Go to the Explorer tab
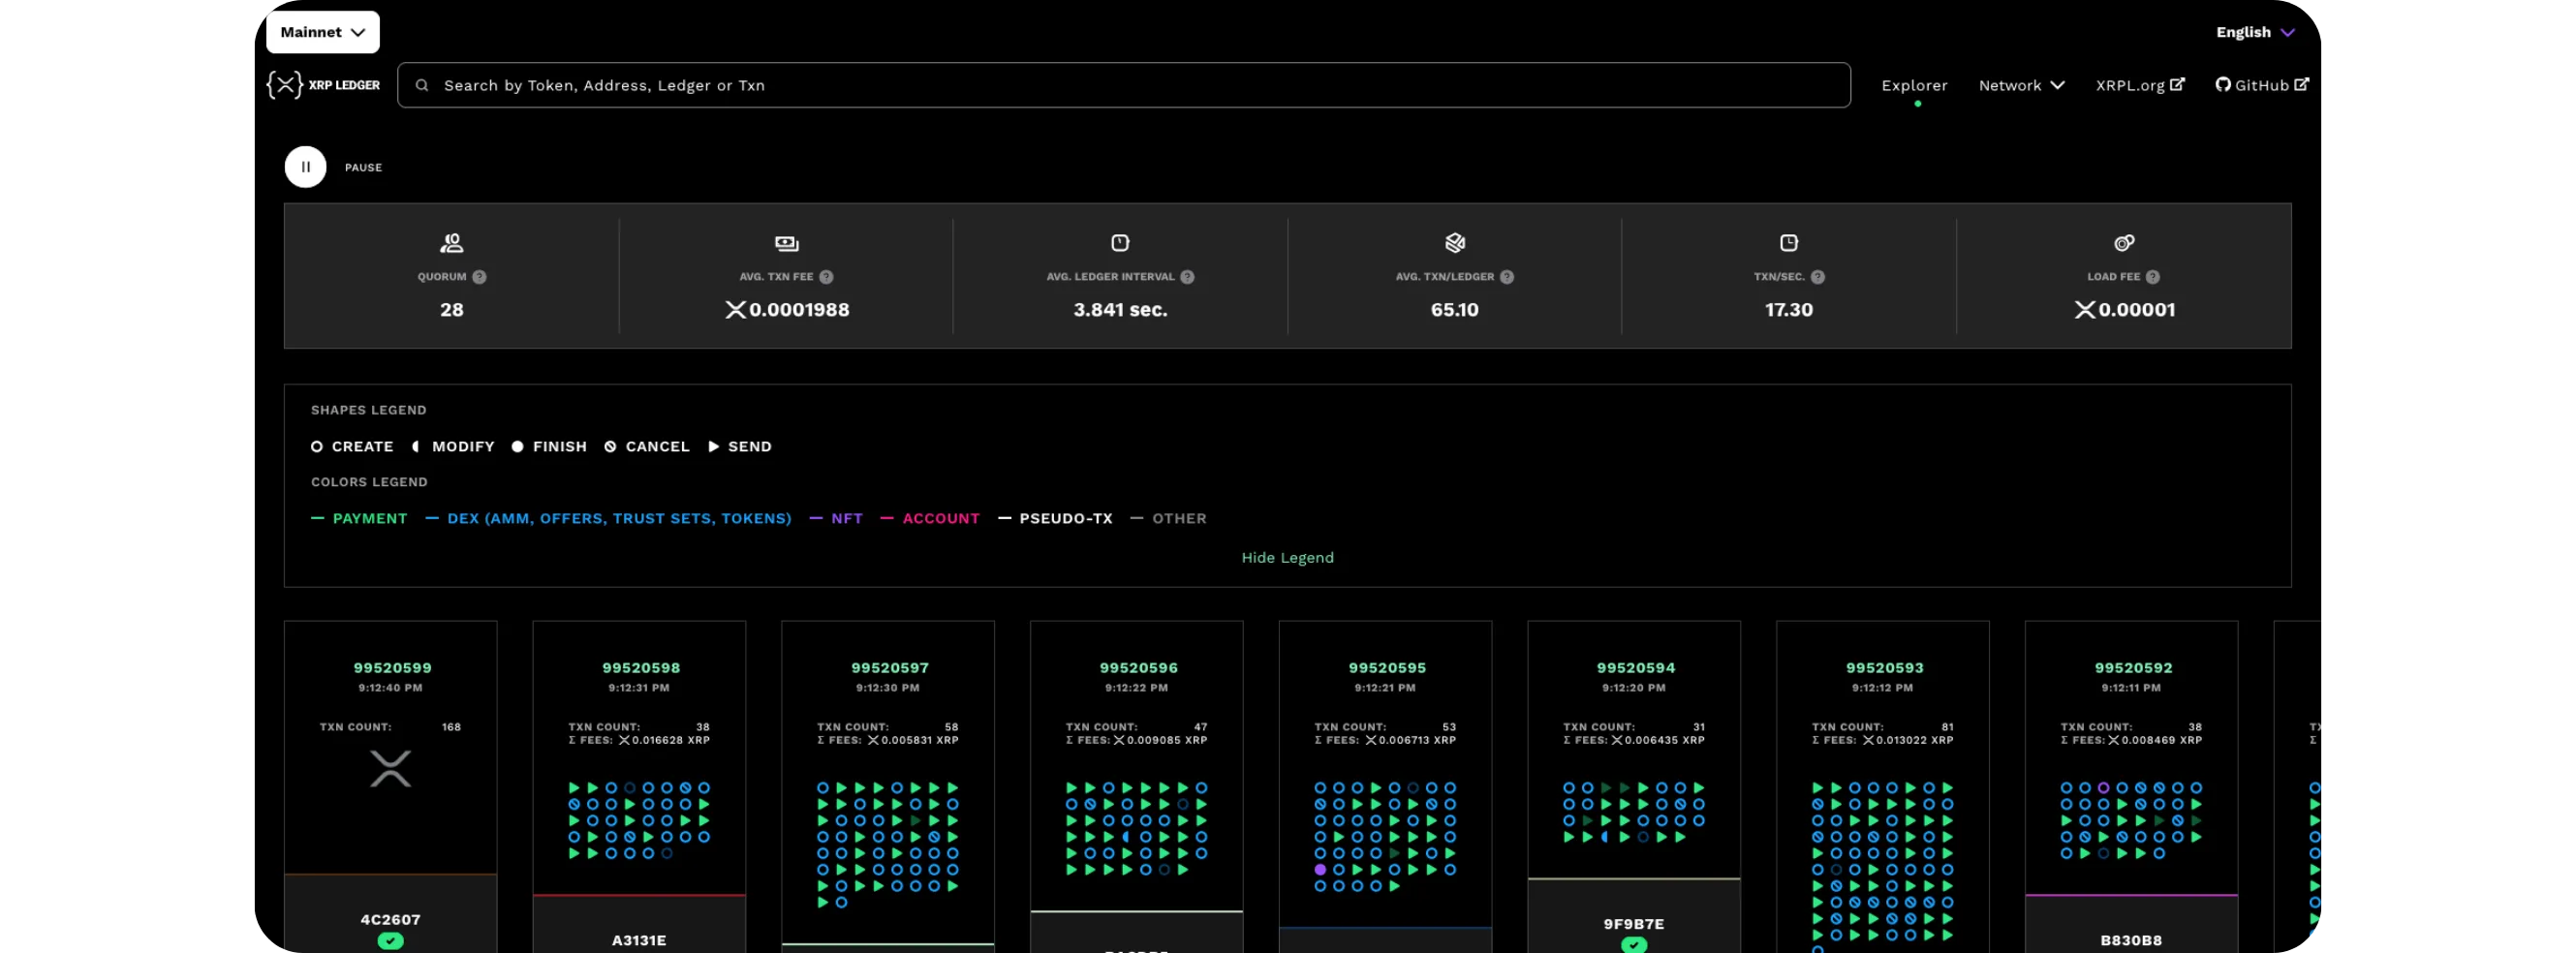2576x953 pixels. coord(1914,85)
